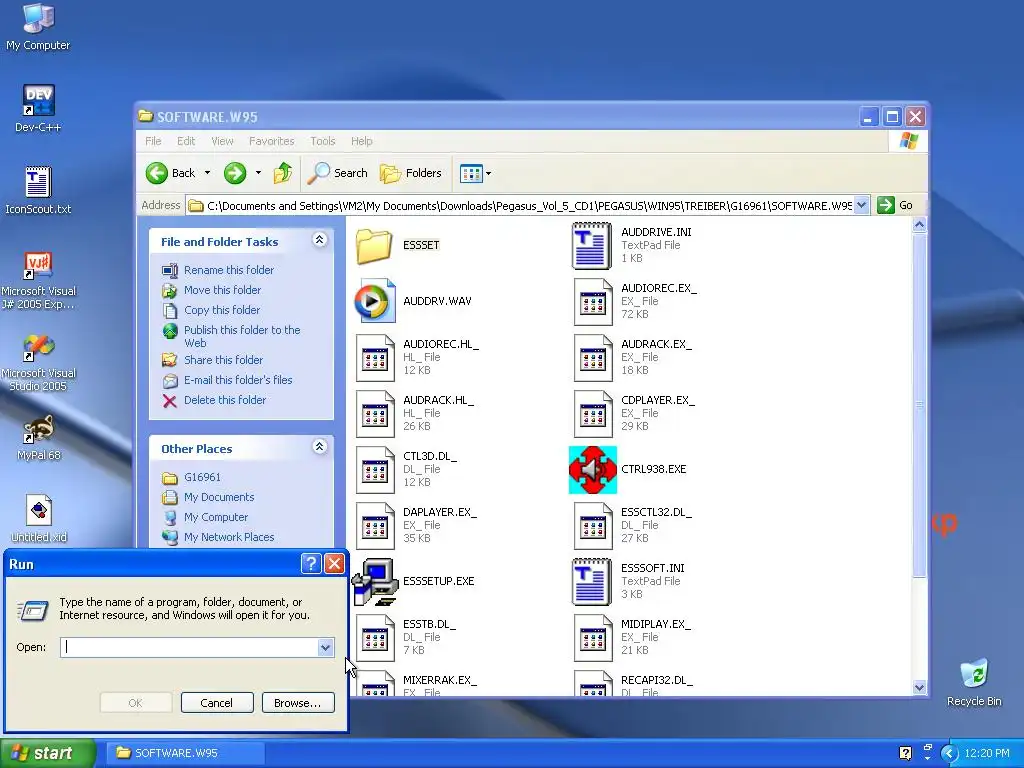Select the My Computer desktop icon
This screenshot has height=768, width=1024.
coord(38,27)
